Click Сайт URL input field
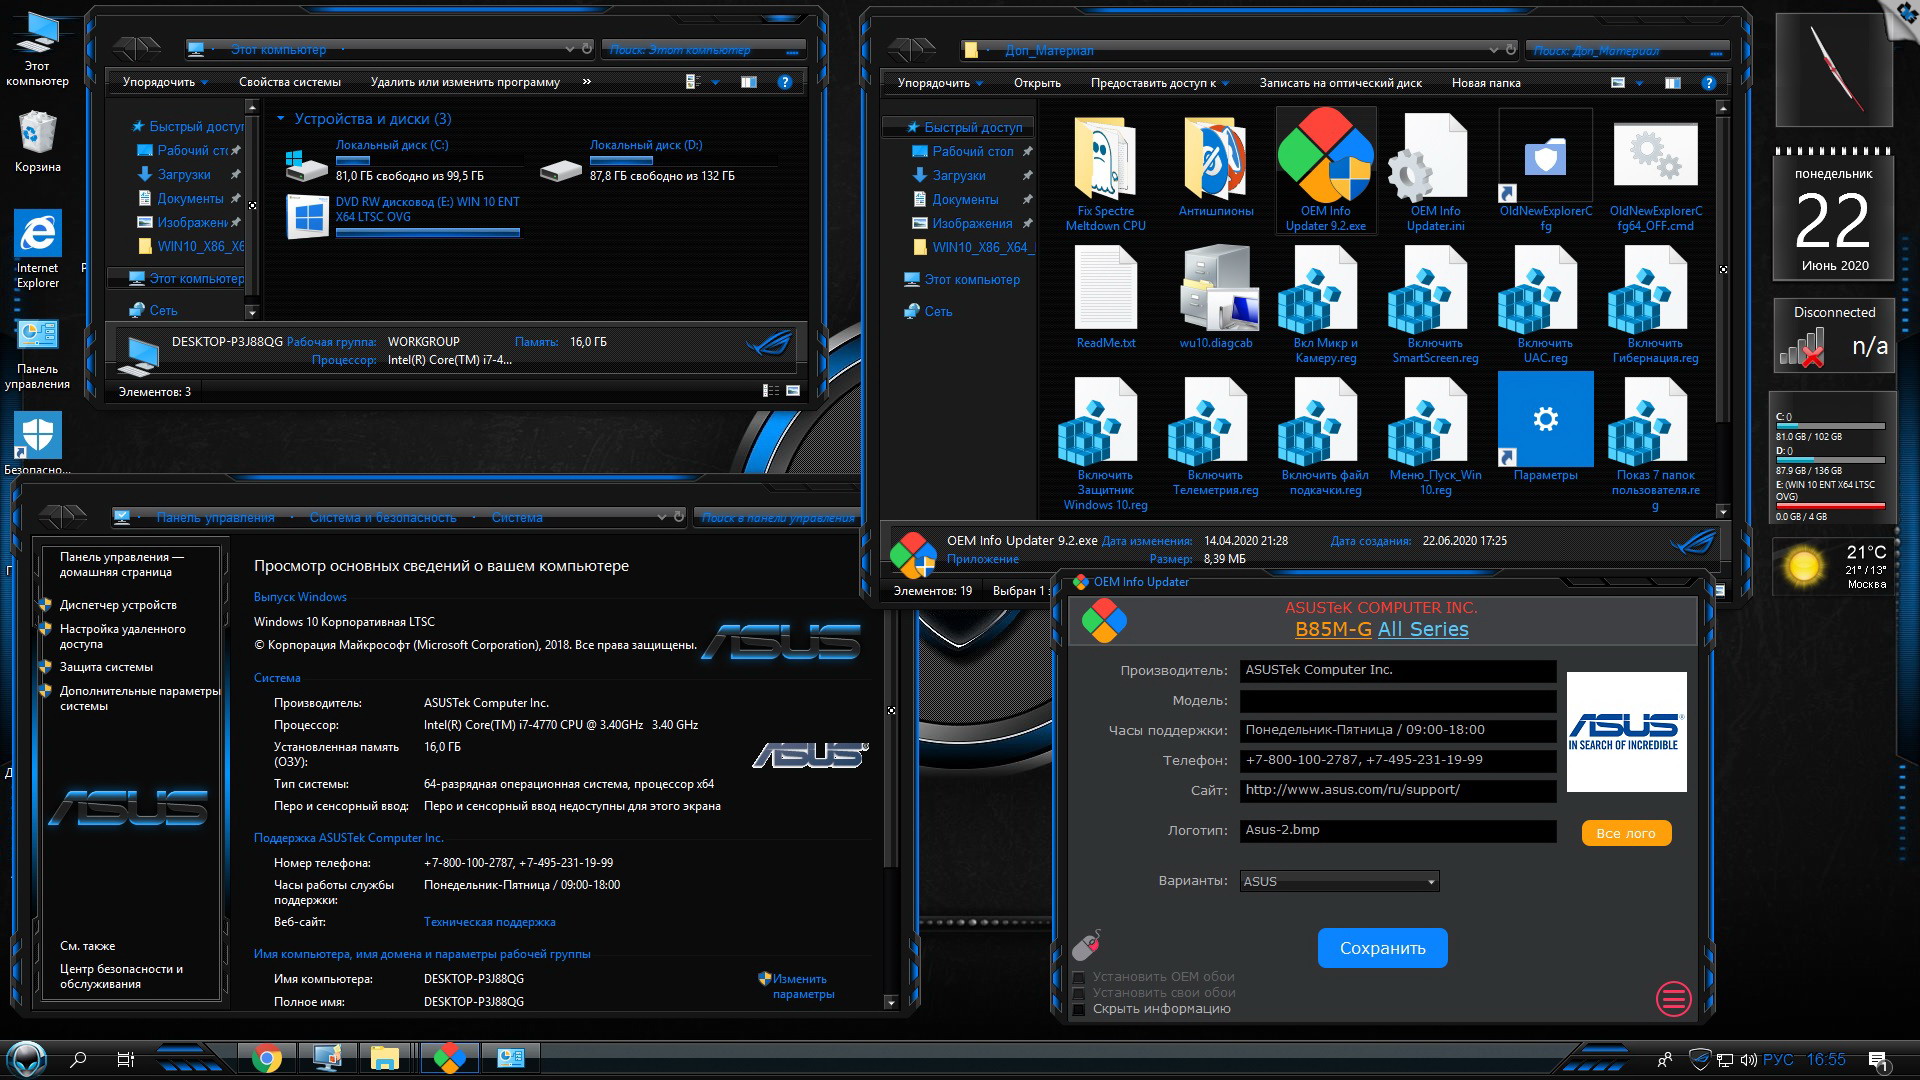Viewport: 1920px width, 1080px height. [x=1398, y=791]
